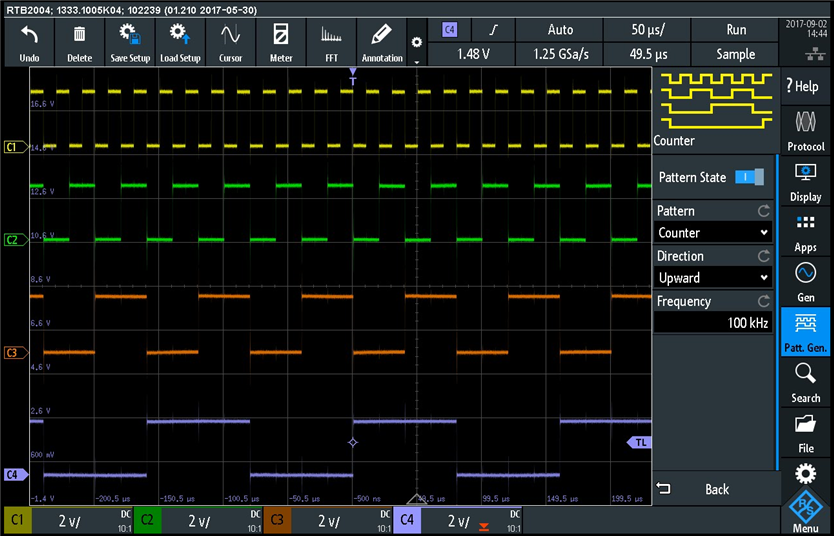Edit the Frequency field showing 100 kHz

(x=713, y=323)
